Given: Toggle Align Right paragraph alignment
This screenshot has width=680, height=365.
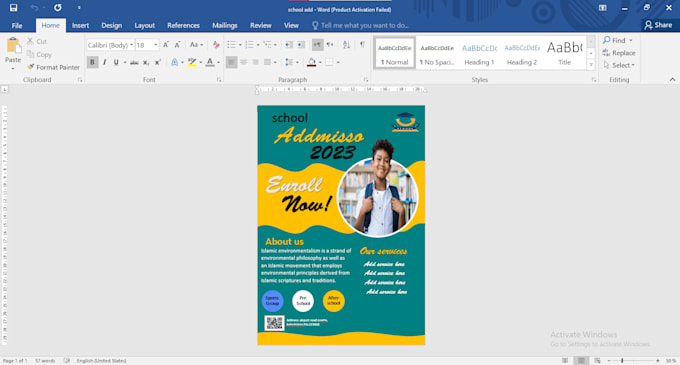Looking at the screenshot, I should click(x=255, y=62).
